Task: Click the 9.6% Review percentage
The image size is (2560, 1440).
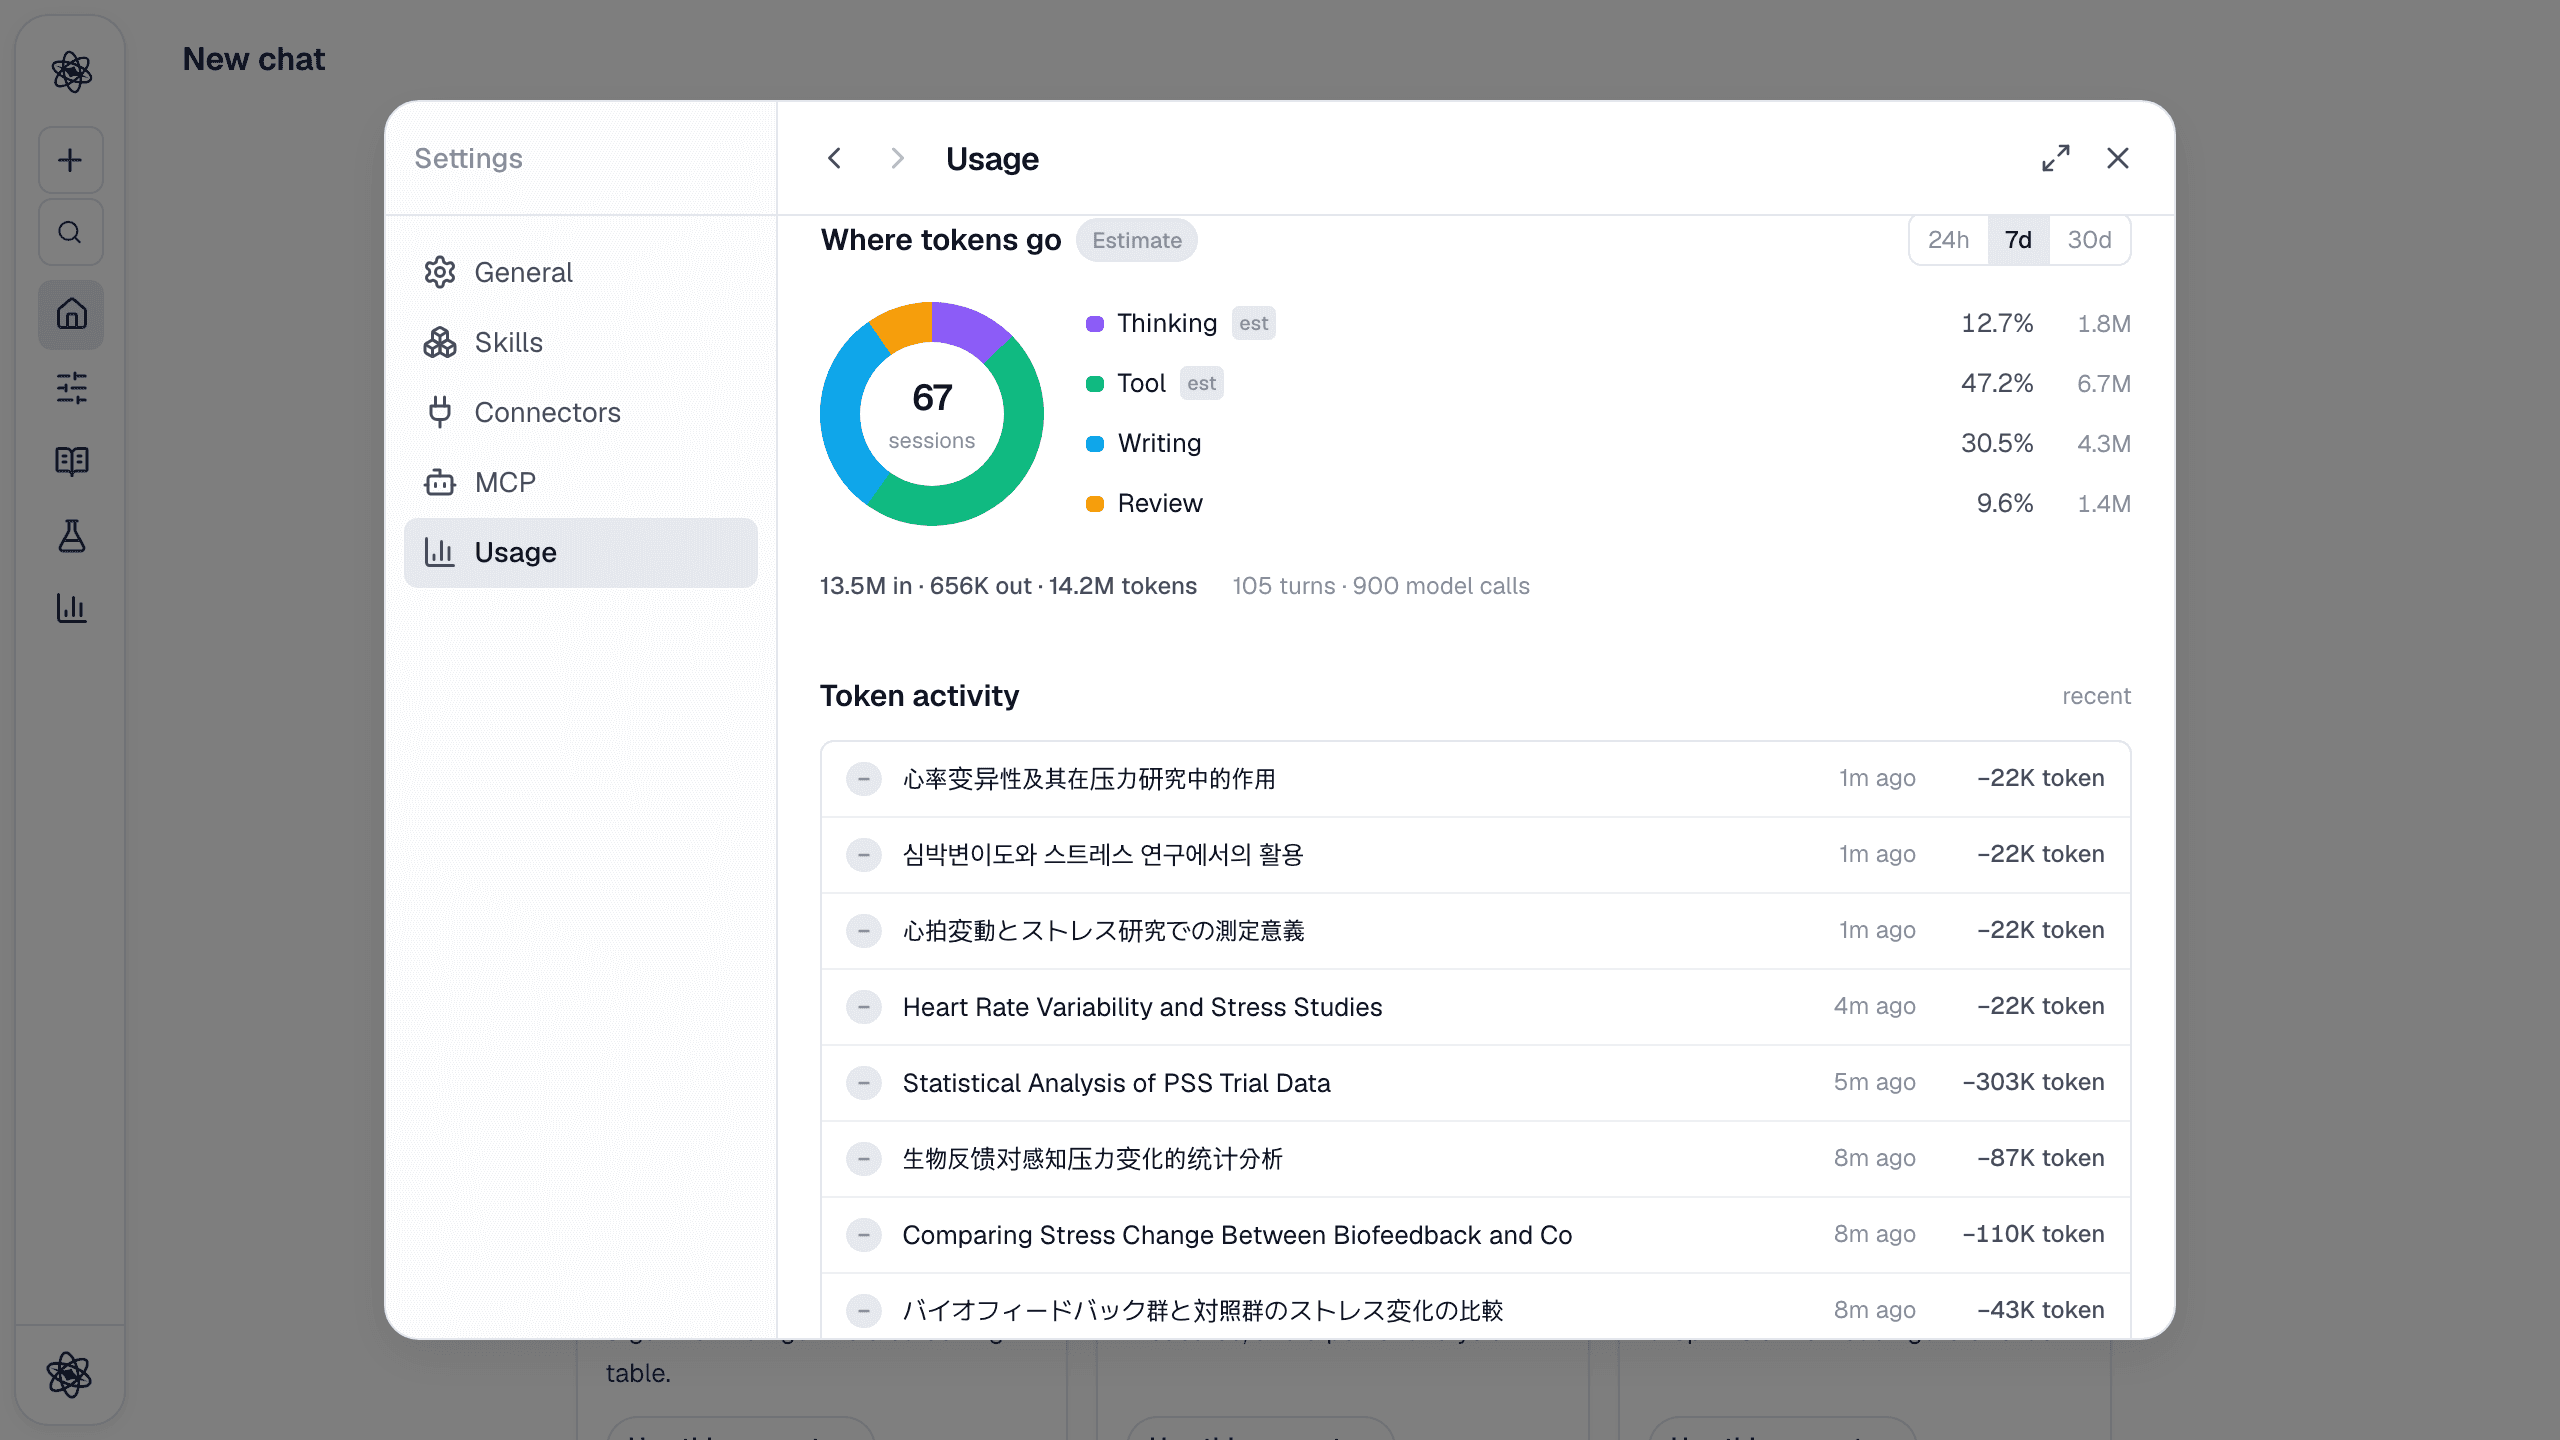Action: tap(2005, 503)
